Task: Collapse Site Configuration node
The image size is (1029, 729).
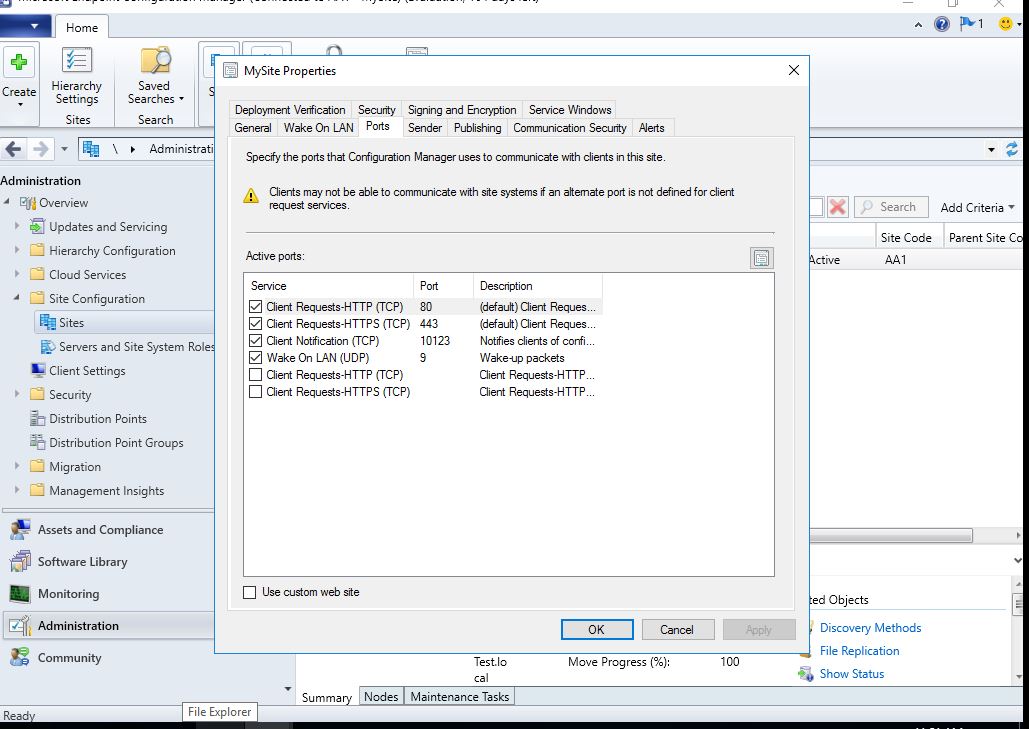Action: [x=17, y=297]
